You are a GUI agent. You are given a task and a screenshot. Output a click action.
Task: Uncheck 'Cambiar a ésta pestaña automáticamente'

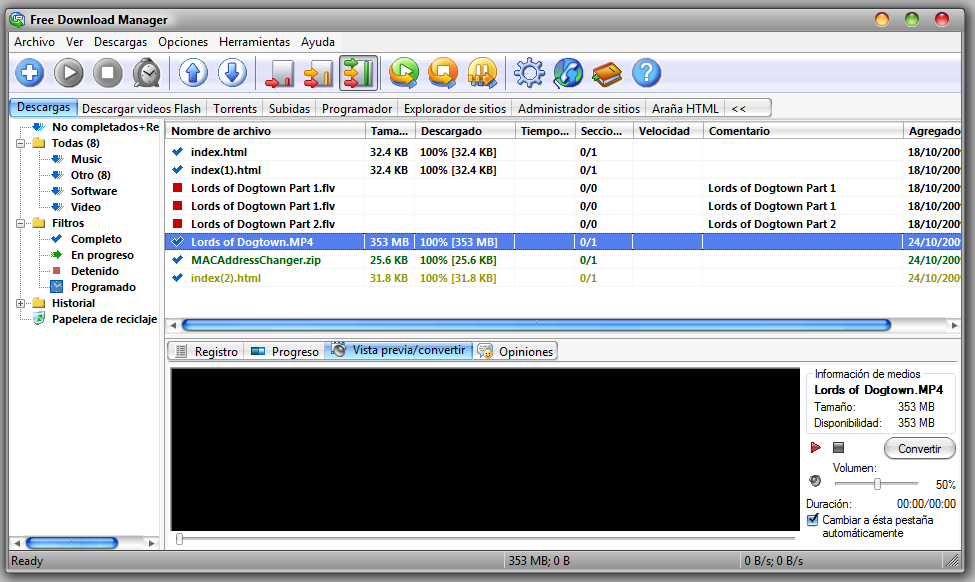click(813, 520)
